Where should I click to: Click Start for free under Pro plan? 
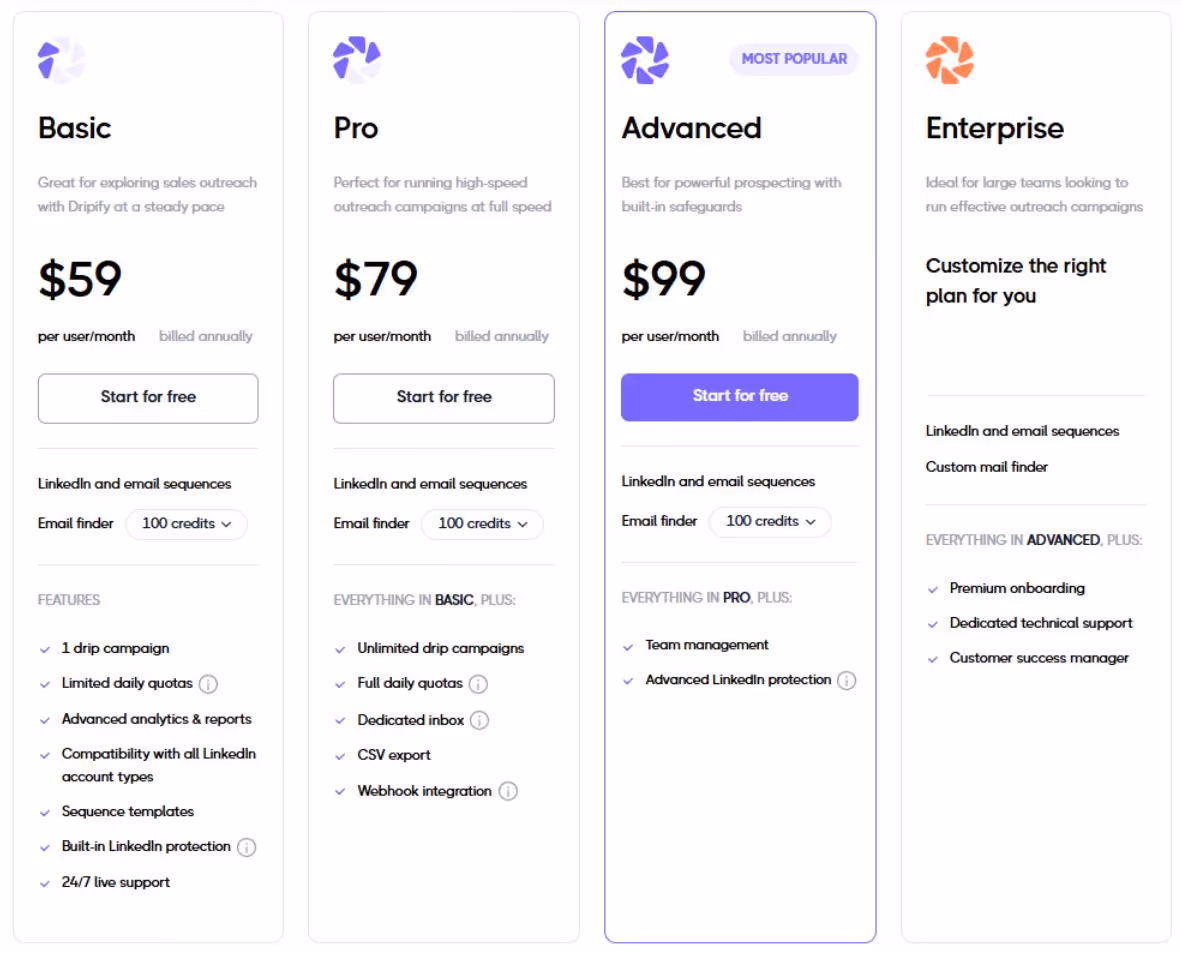443,398
